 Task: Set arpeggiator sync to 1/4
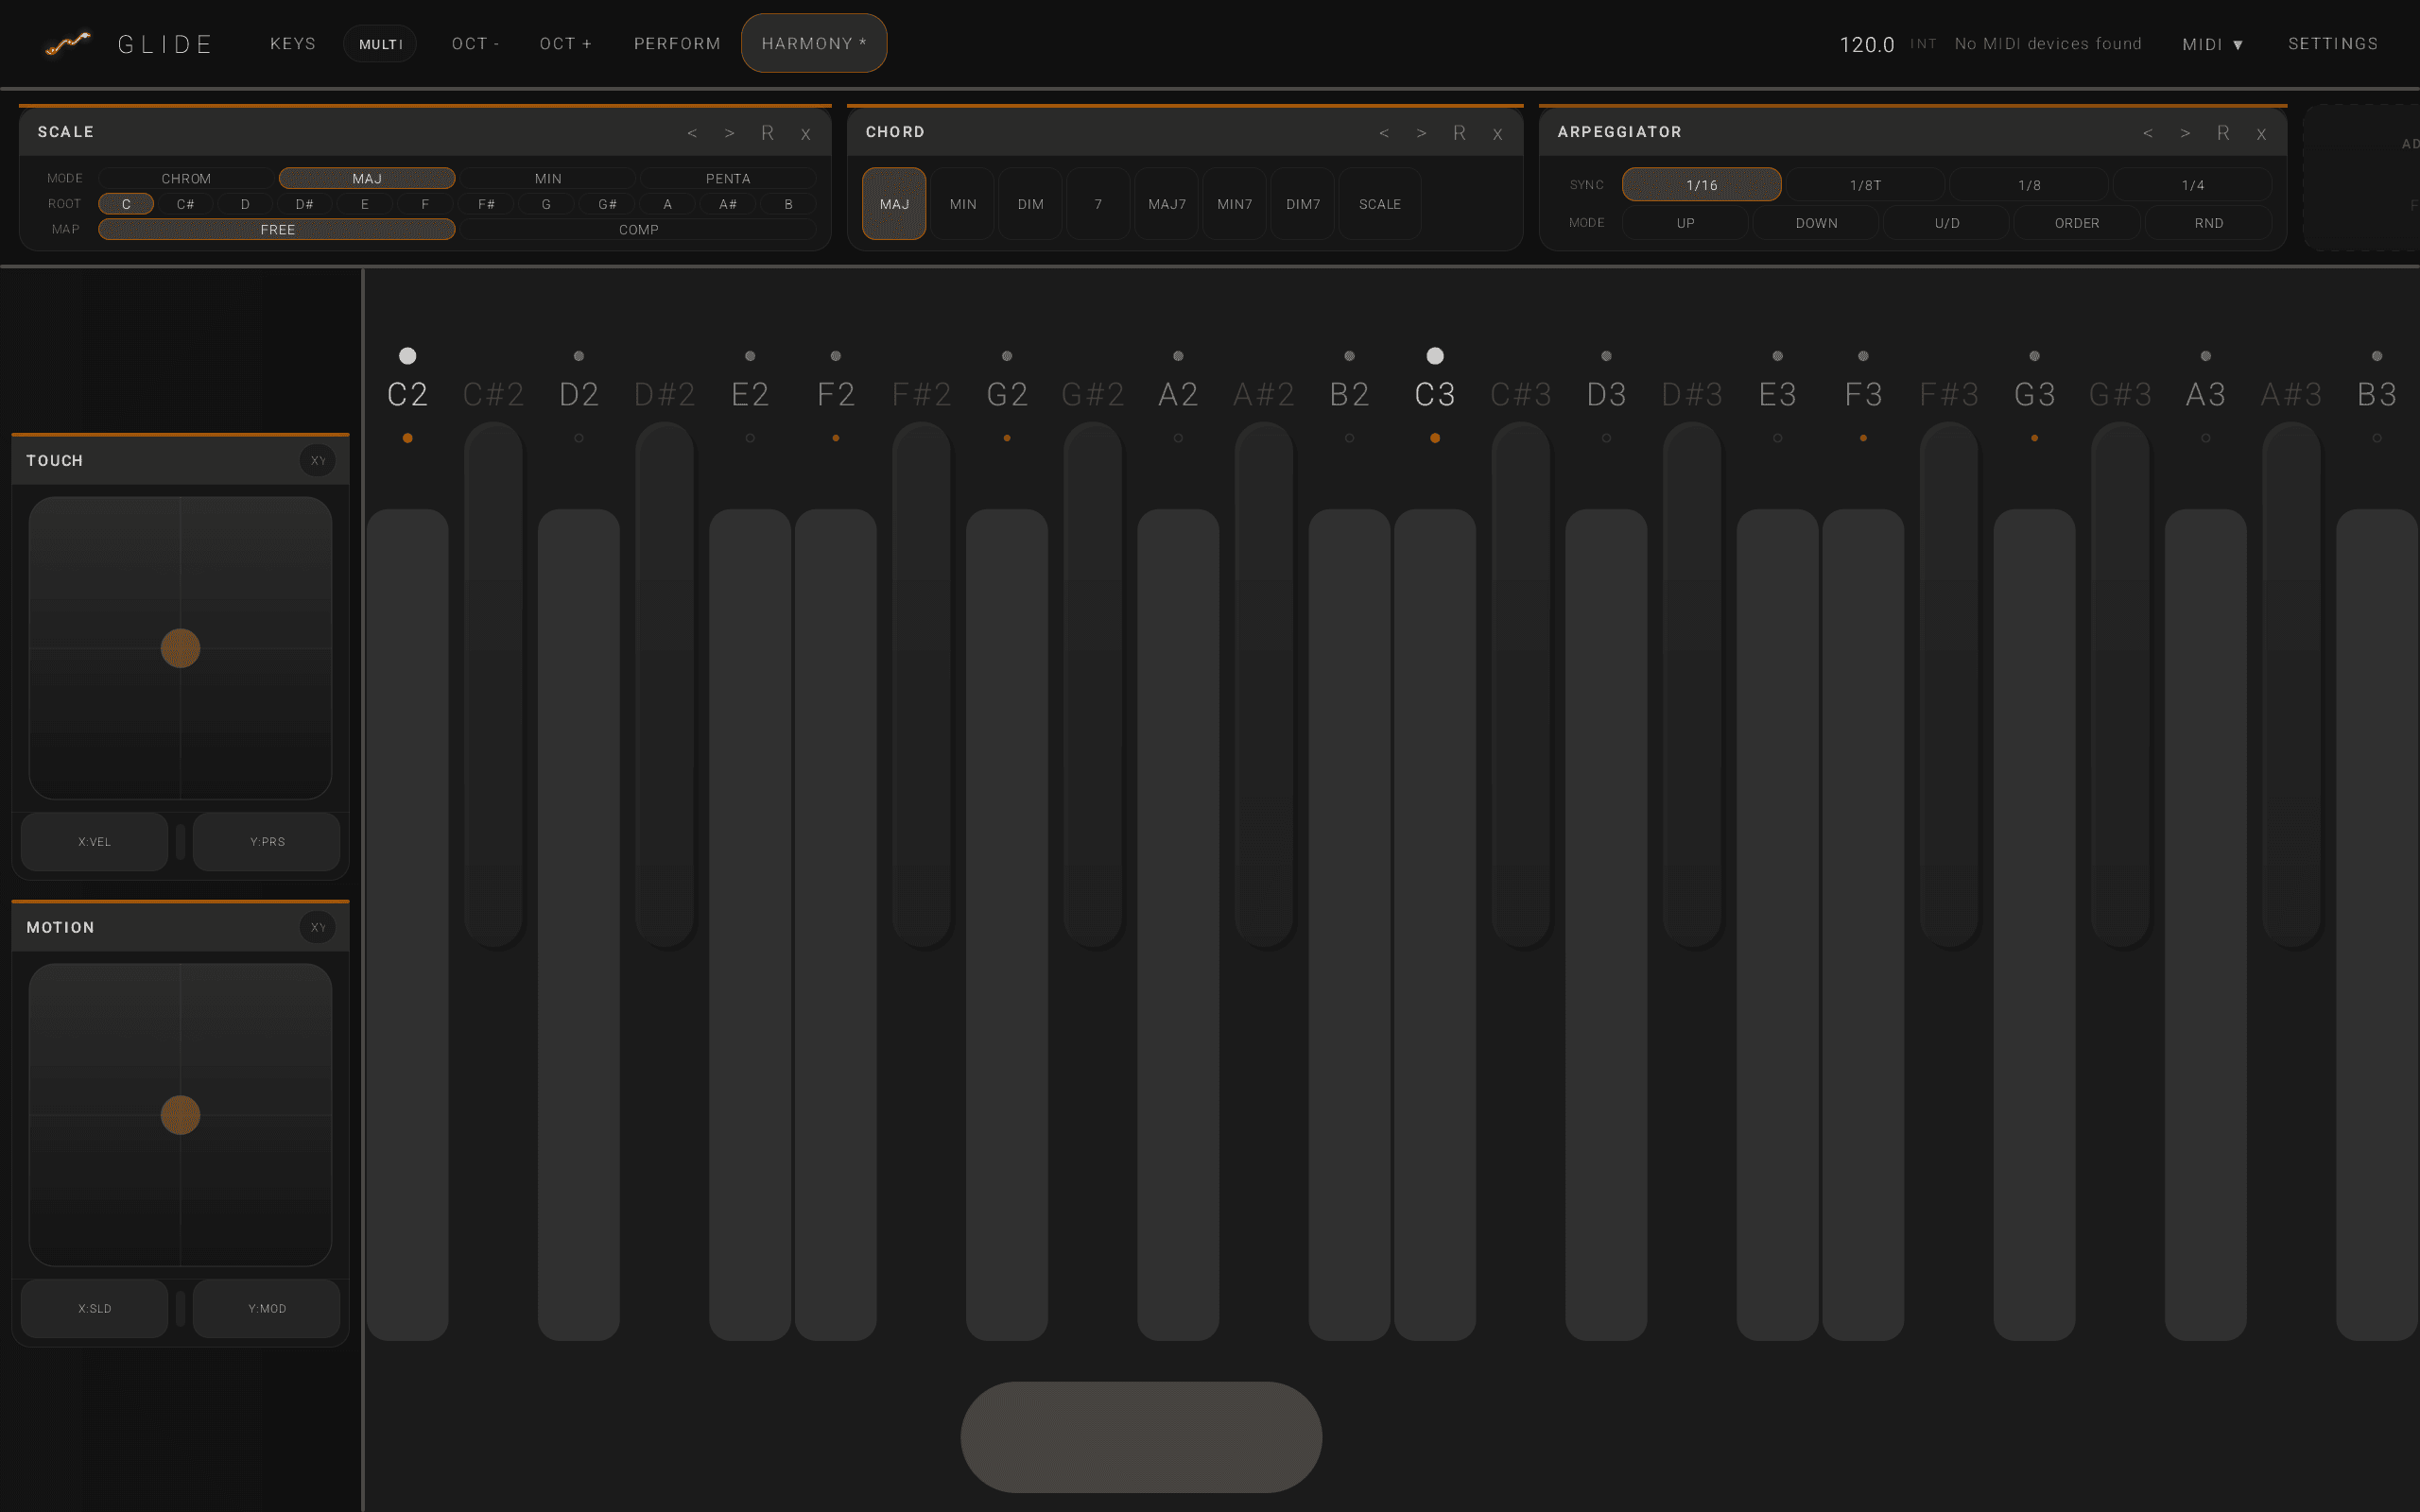(2193, 185)
